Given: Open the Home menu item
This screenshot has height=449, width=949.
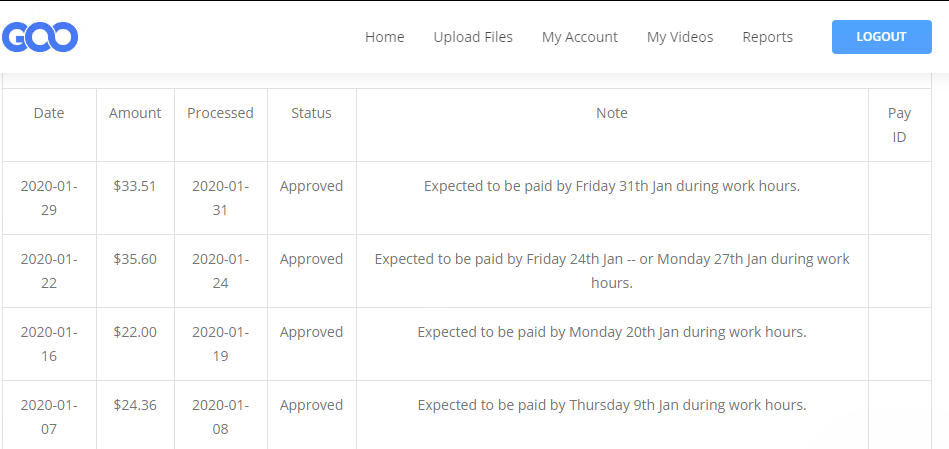Looking at the screenshot, I should pos(384,37).
